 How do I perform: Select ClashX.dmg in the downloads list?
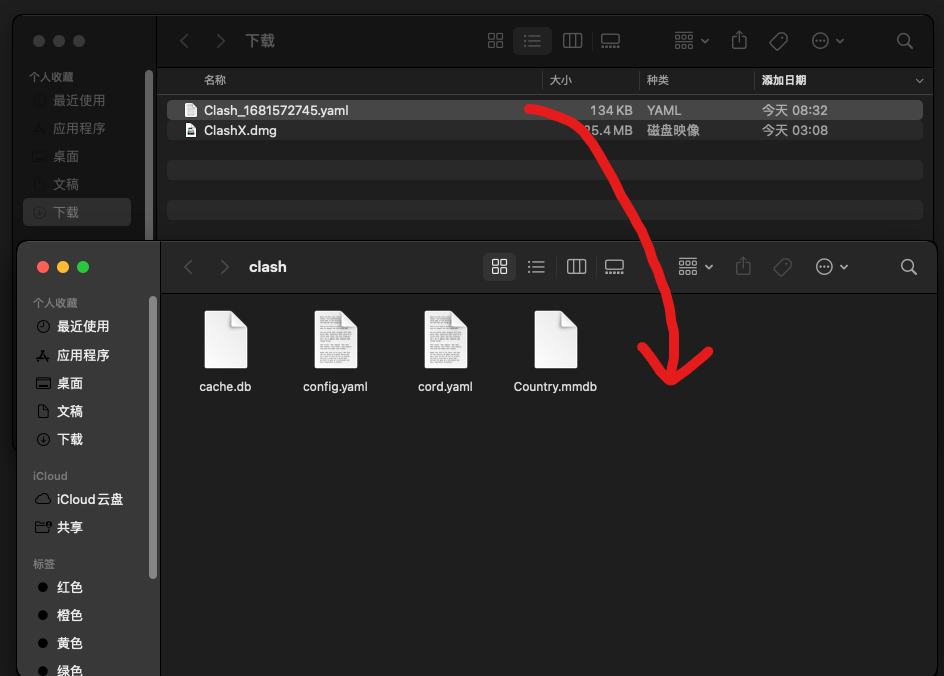tap(240, 130)
